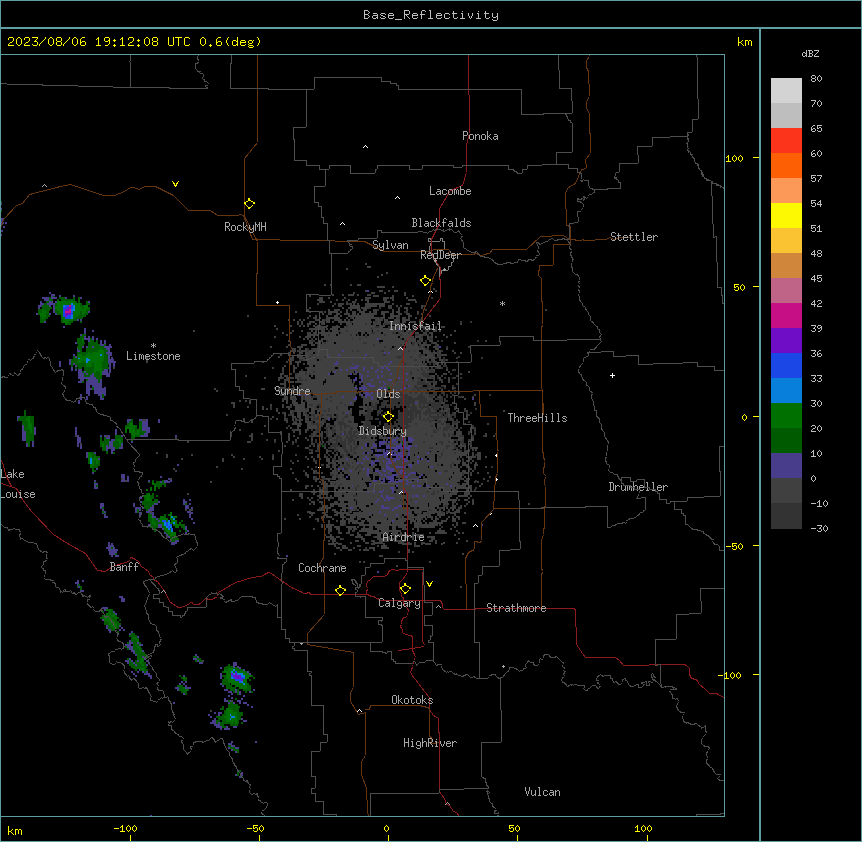The image size is (862, 842).
Task: Click the yellow marker above Calgary label
Action: [x=405, y=589]
